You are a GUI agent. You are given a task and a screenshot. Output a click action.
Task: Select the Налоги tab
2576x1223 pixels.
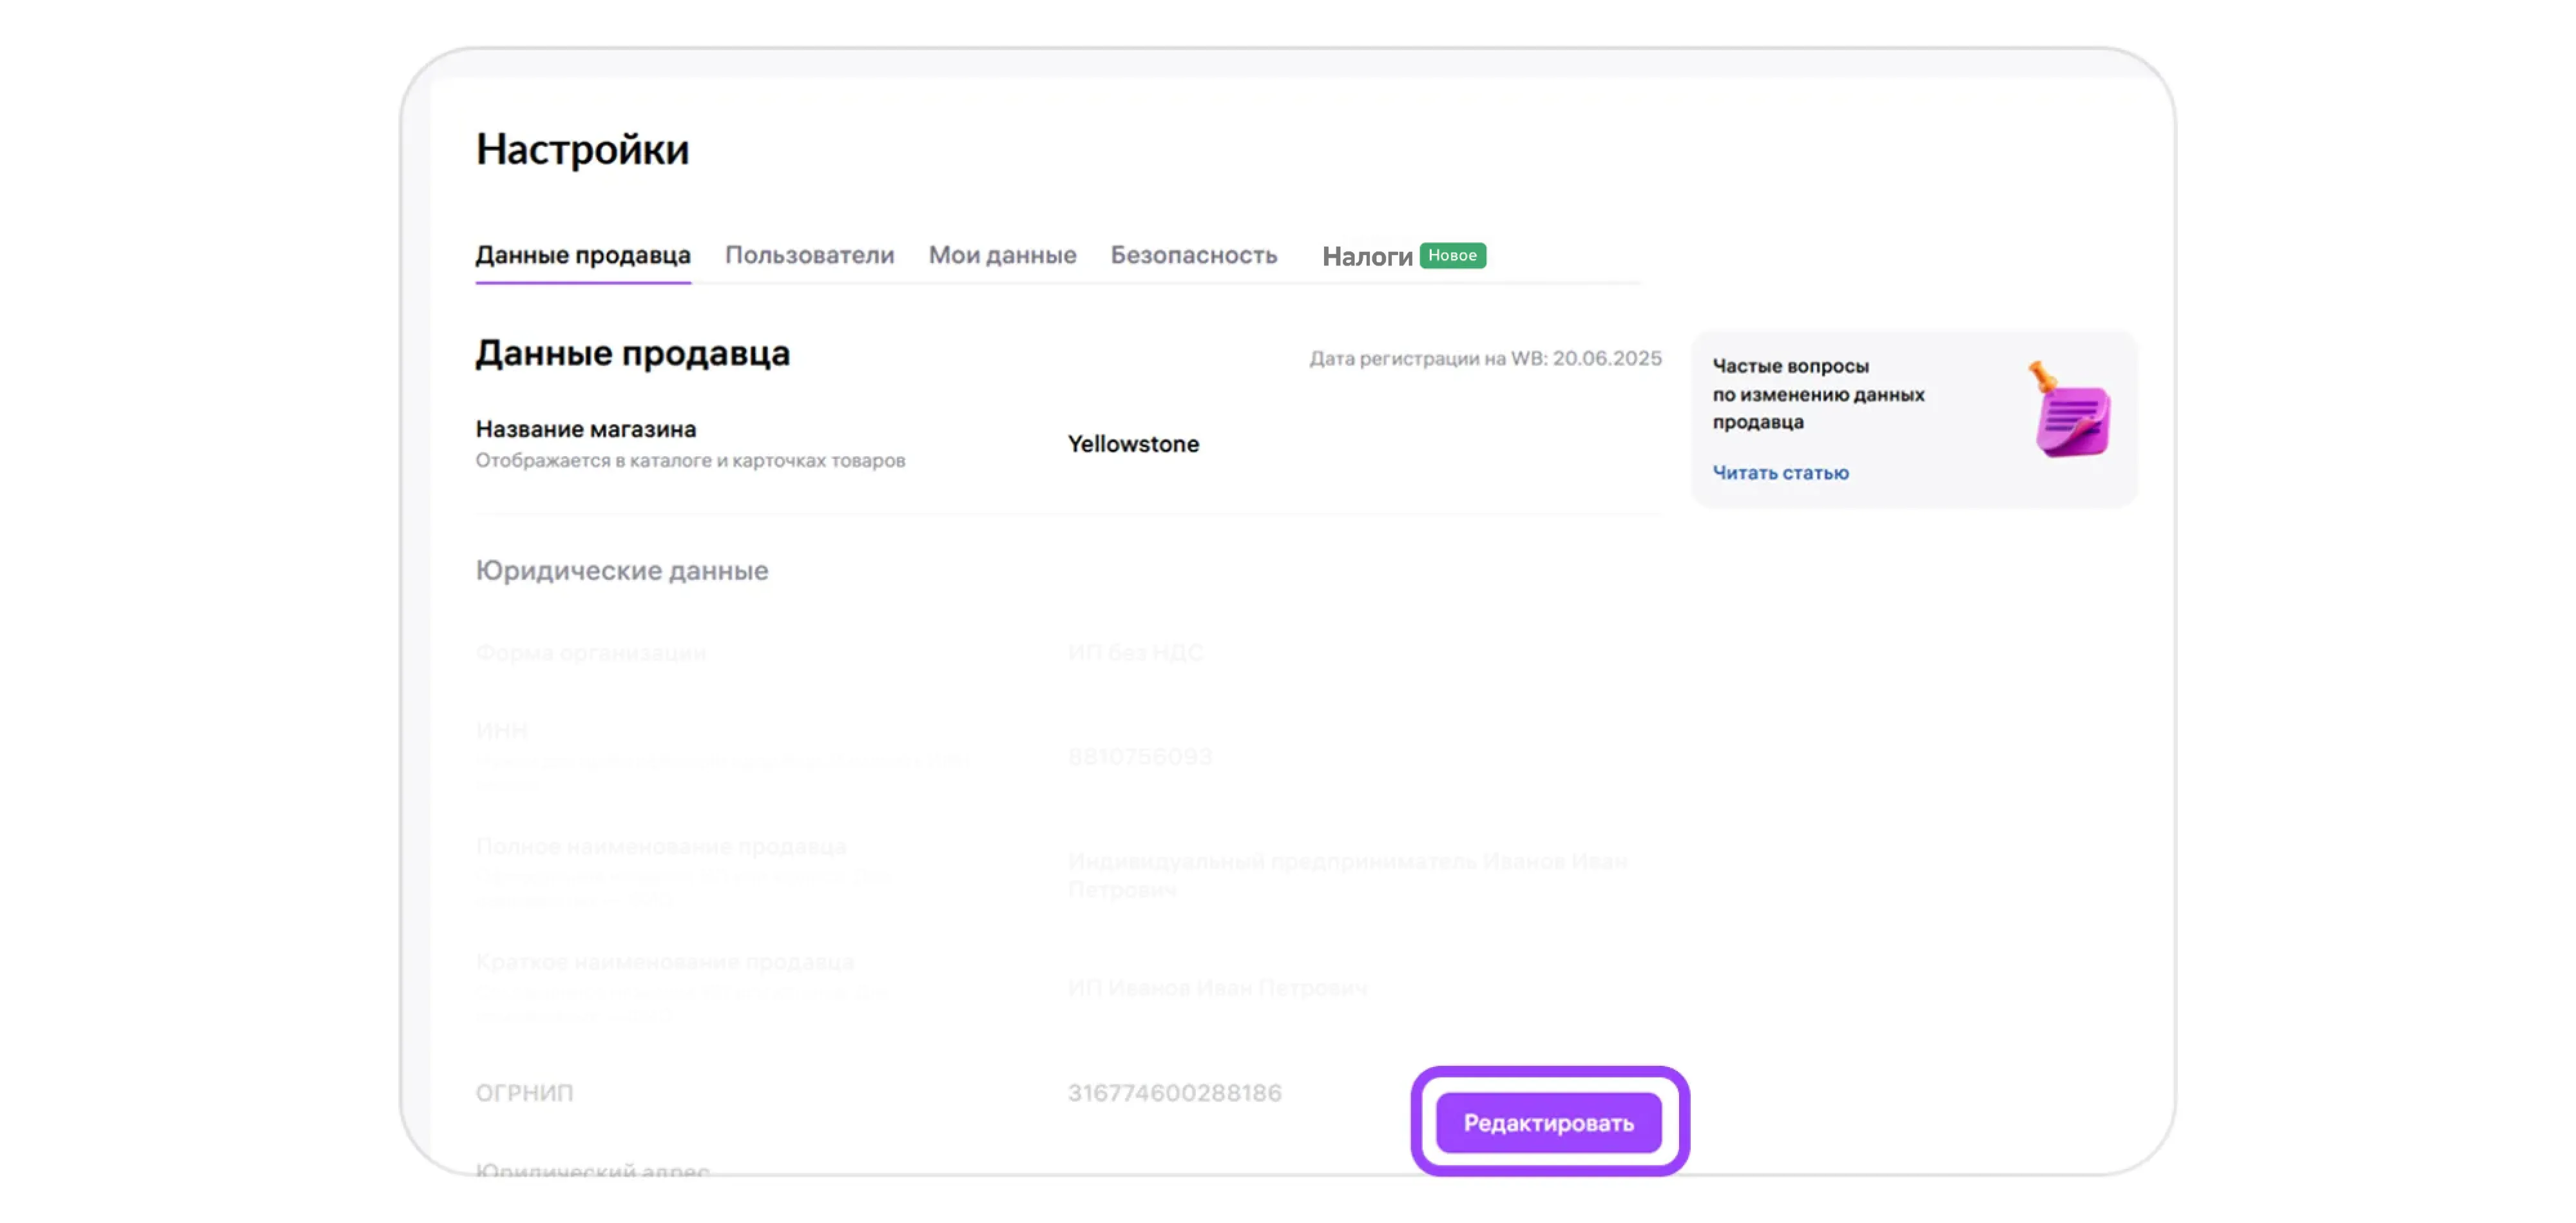click(1366, 257)
